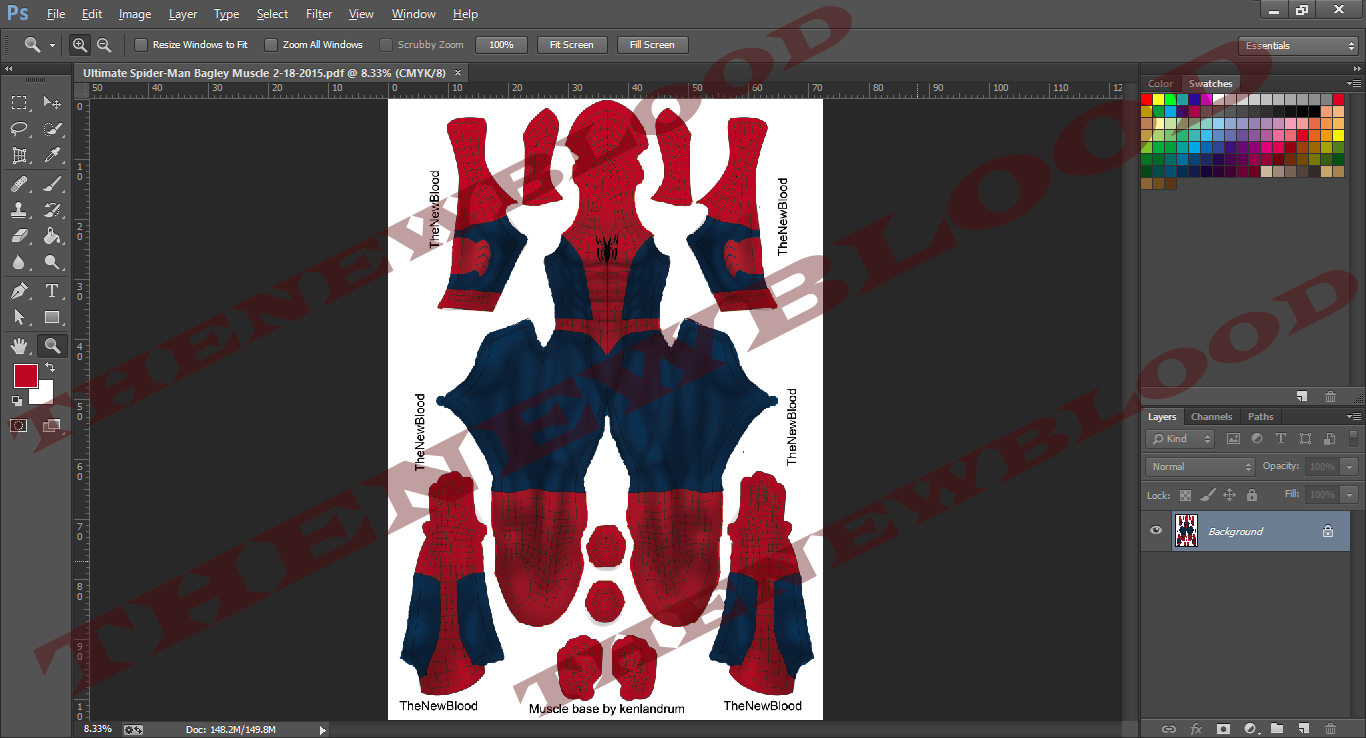Open the File menu
Viewport: 1366px width, 738px height.
(56, 14)
